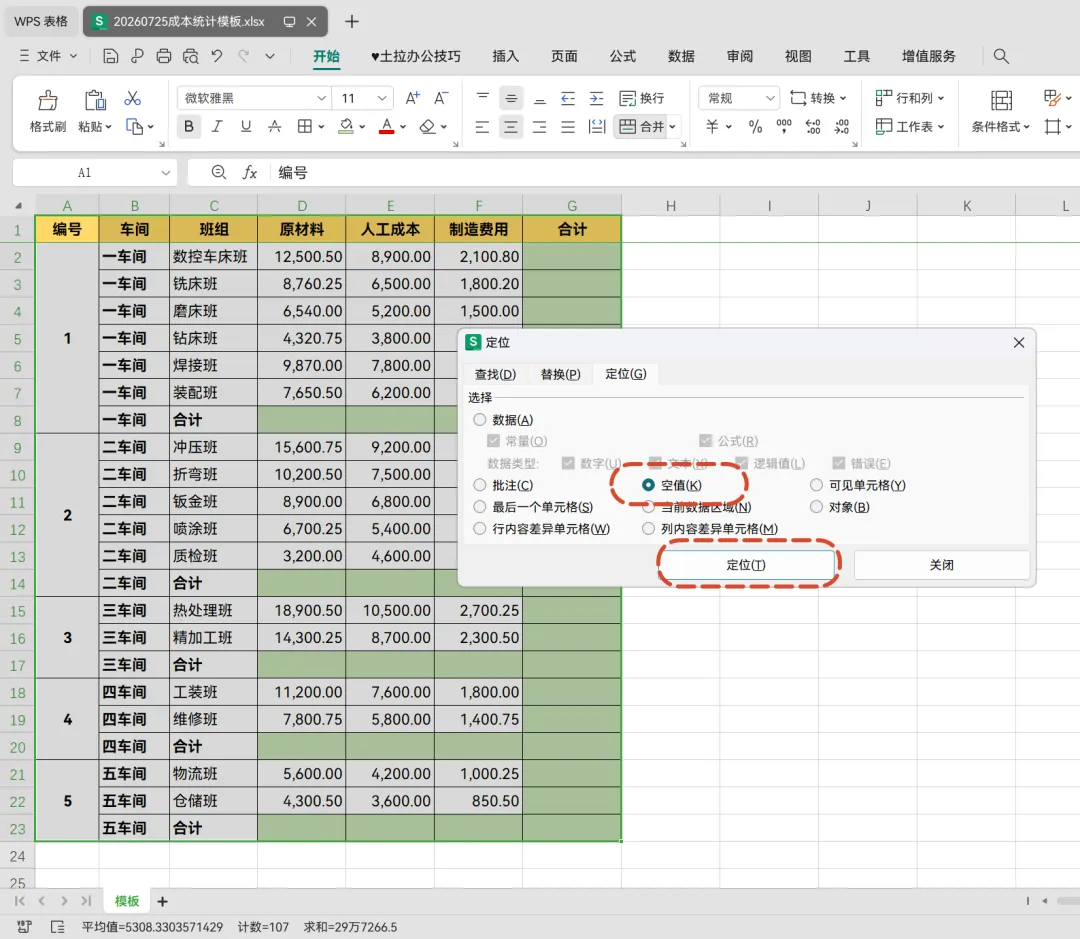Click the Percent style icon
Viewport: 1080px width, 939px height.
click(756, 127)
